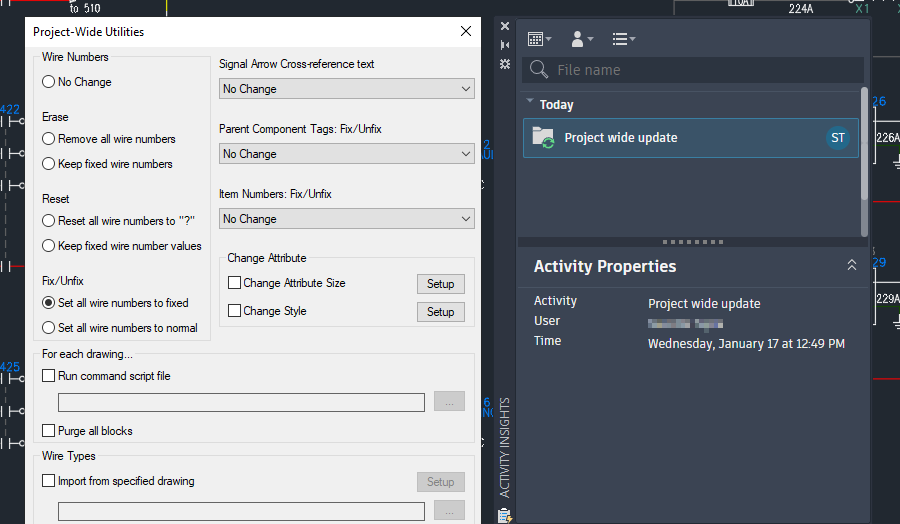900x524 pixels.
Task: Click the auto-hide palette icon
Action: click(x=505, y=45)
